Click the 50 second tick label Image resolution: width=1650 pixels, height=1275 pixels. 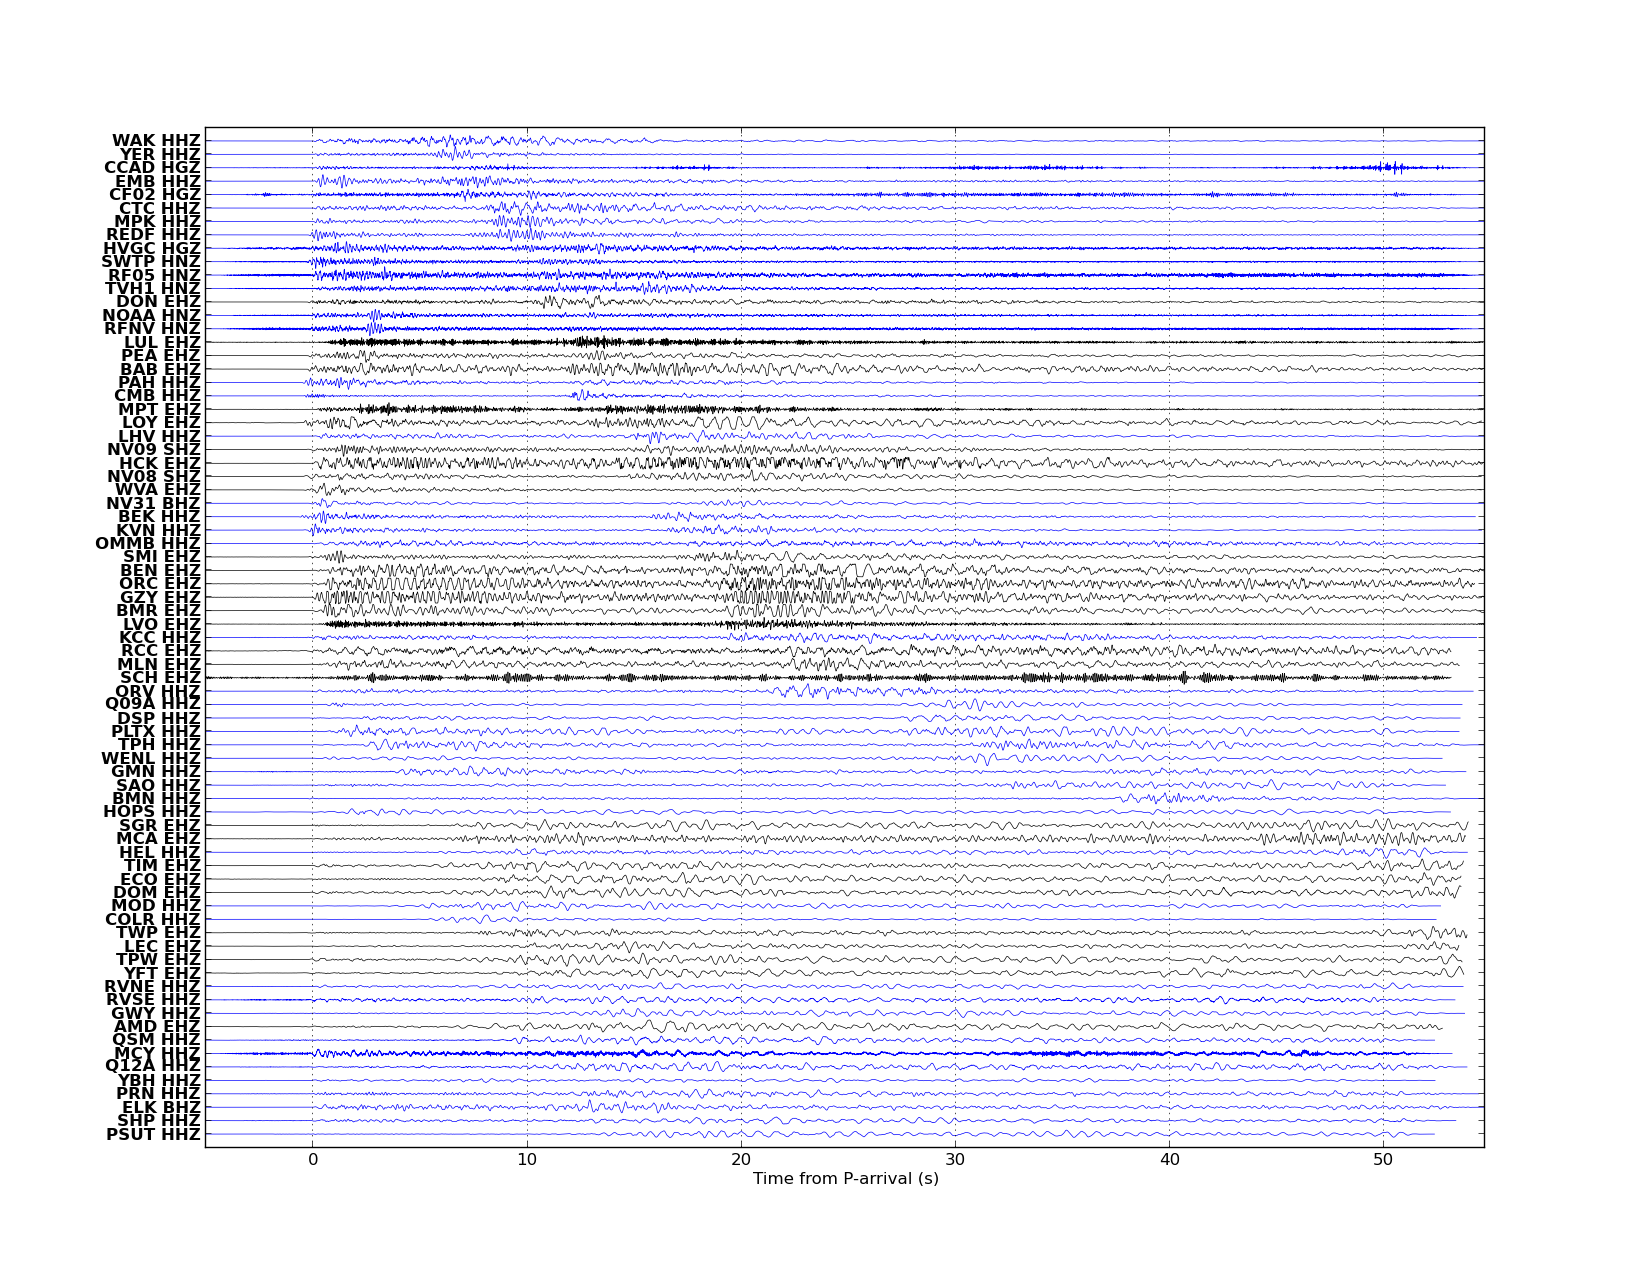point(1382,1160)
